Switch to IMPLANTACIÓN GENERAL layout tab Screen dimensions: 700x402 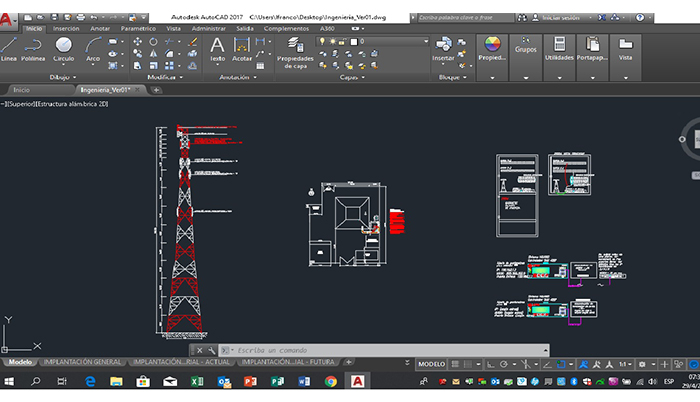[83, 361]
